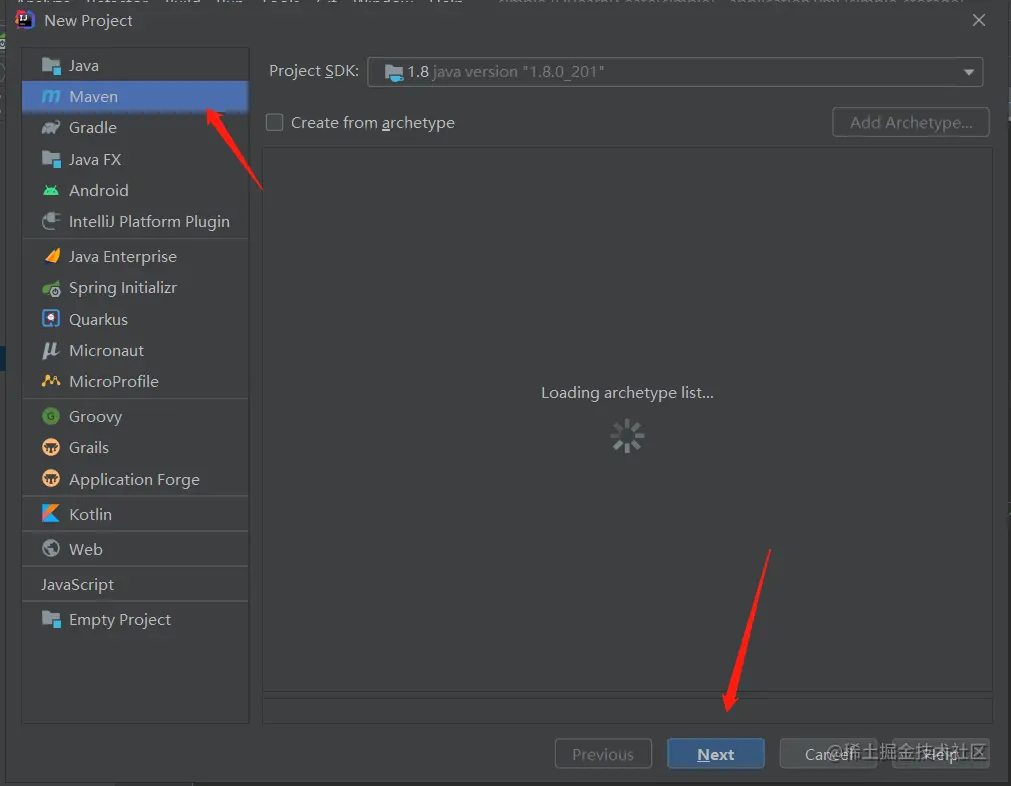Click the Quarkus icon
The image size is (1011, 786).
51,319
